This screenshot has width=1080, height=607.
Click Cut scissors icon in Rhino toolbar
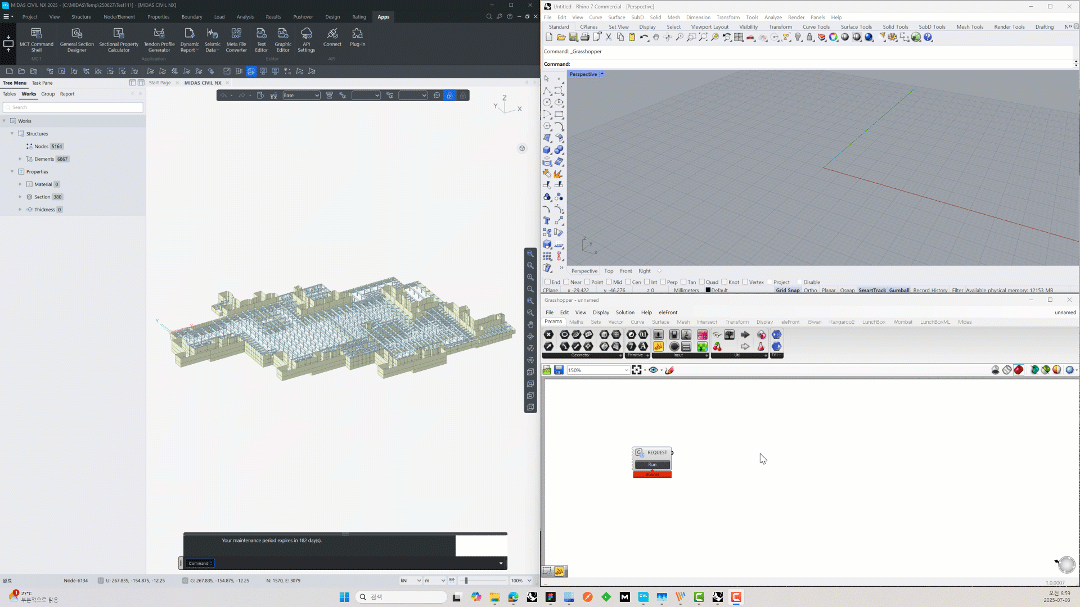(x=608, y=37)
